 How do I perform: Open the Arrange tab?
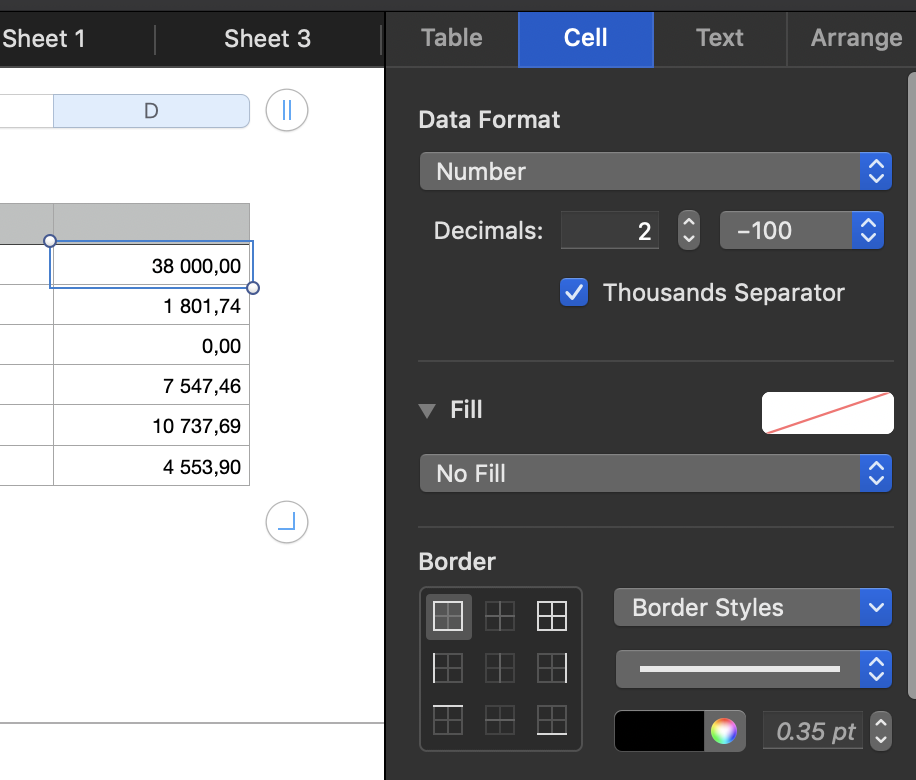[856, 38]
